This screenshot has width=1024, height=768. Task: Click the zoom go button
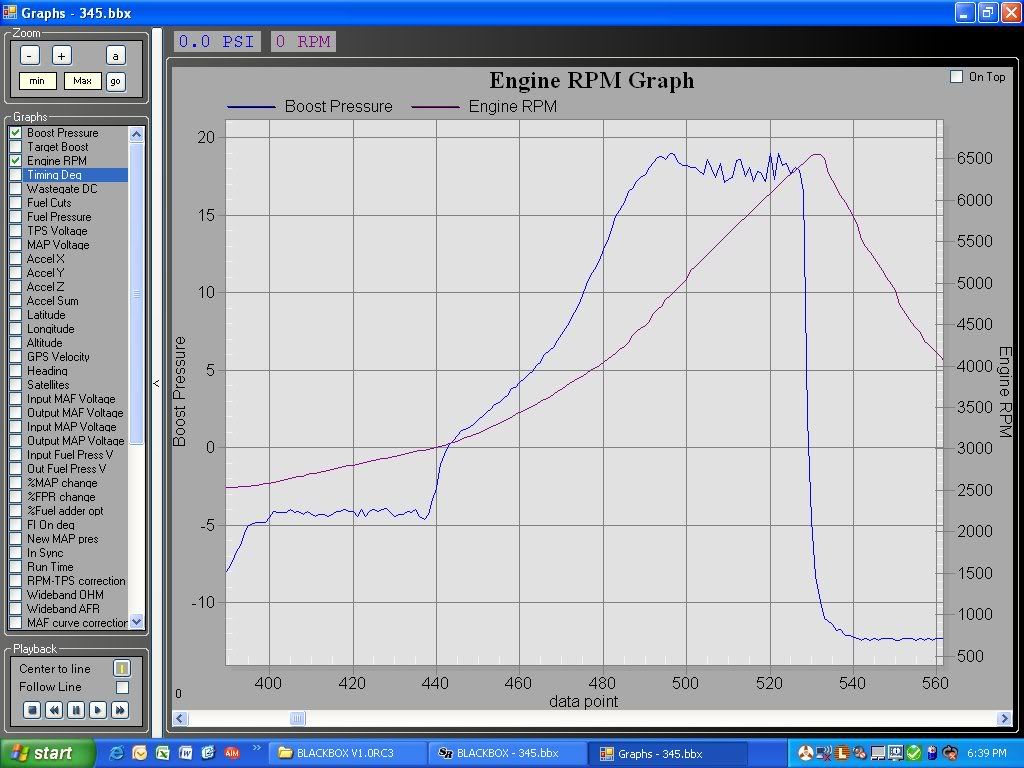115,81
